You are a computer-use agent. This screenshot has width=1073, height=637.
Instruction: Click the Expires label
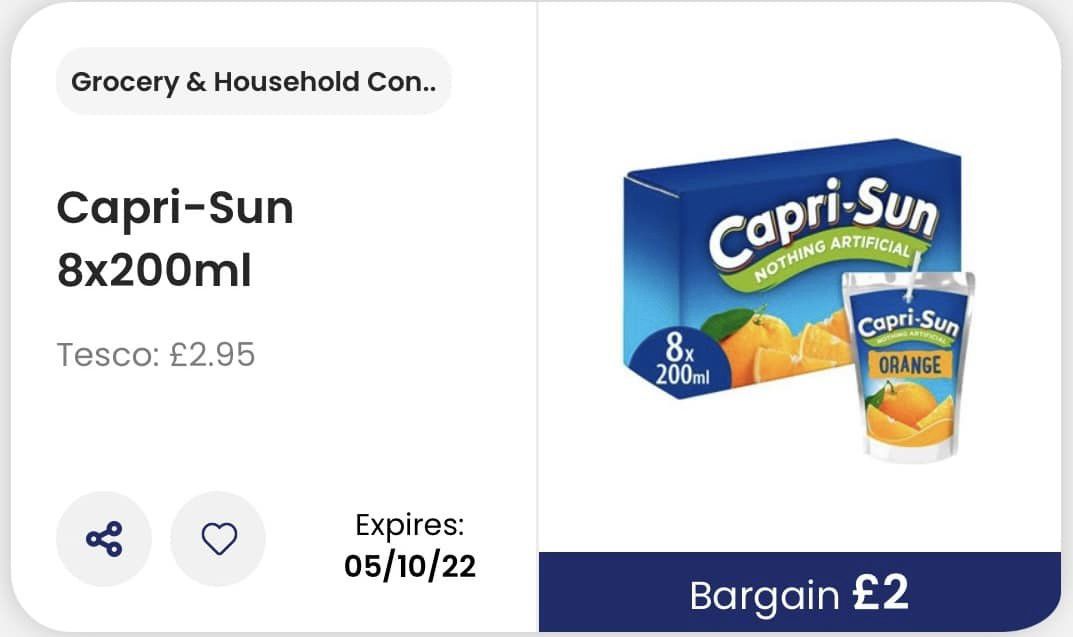410,525
